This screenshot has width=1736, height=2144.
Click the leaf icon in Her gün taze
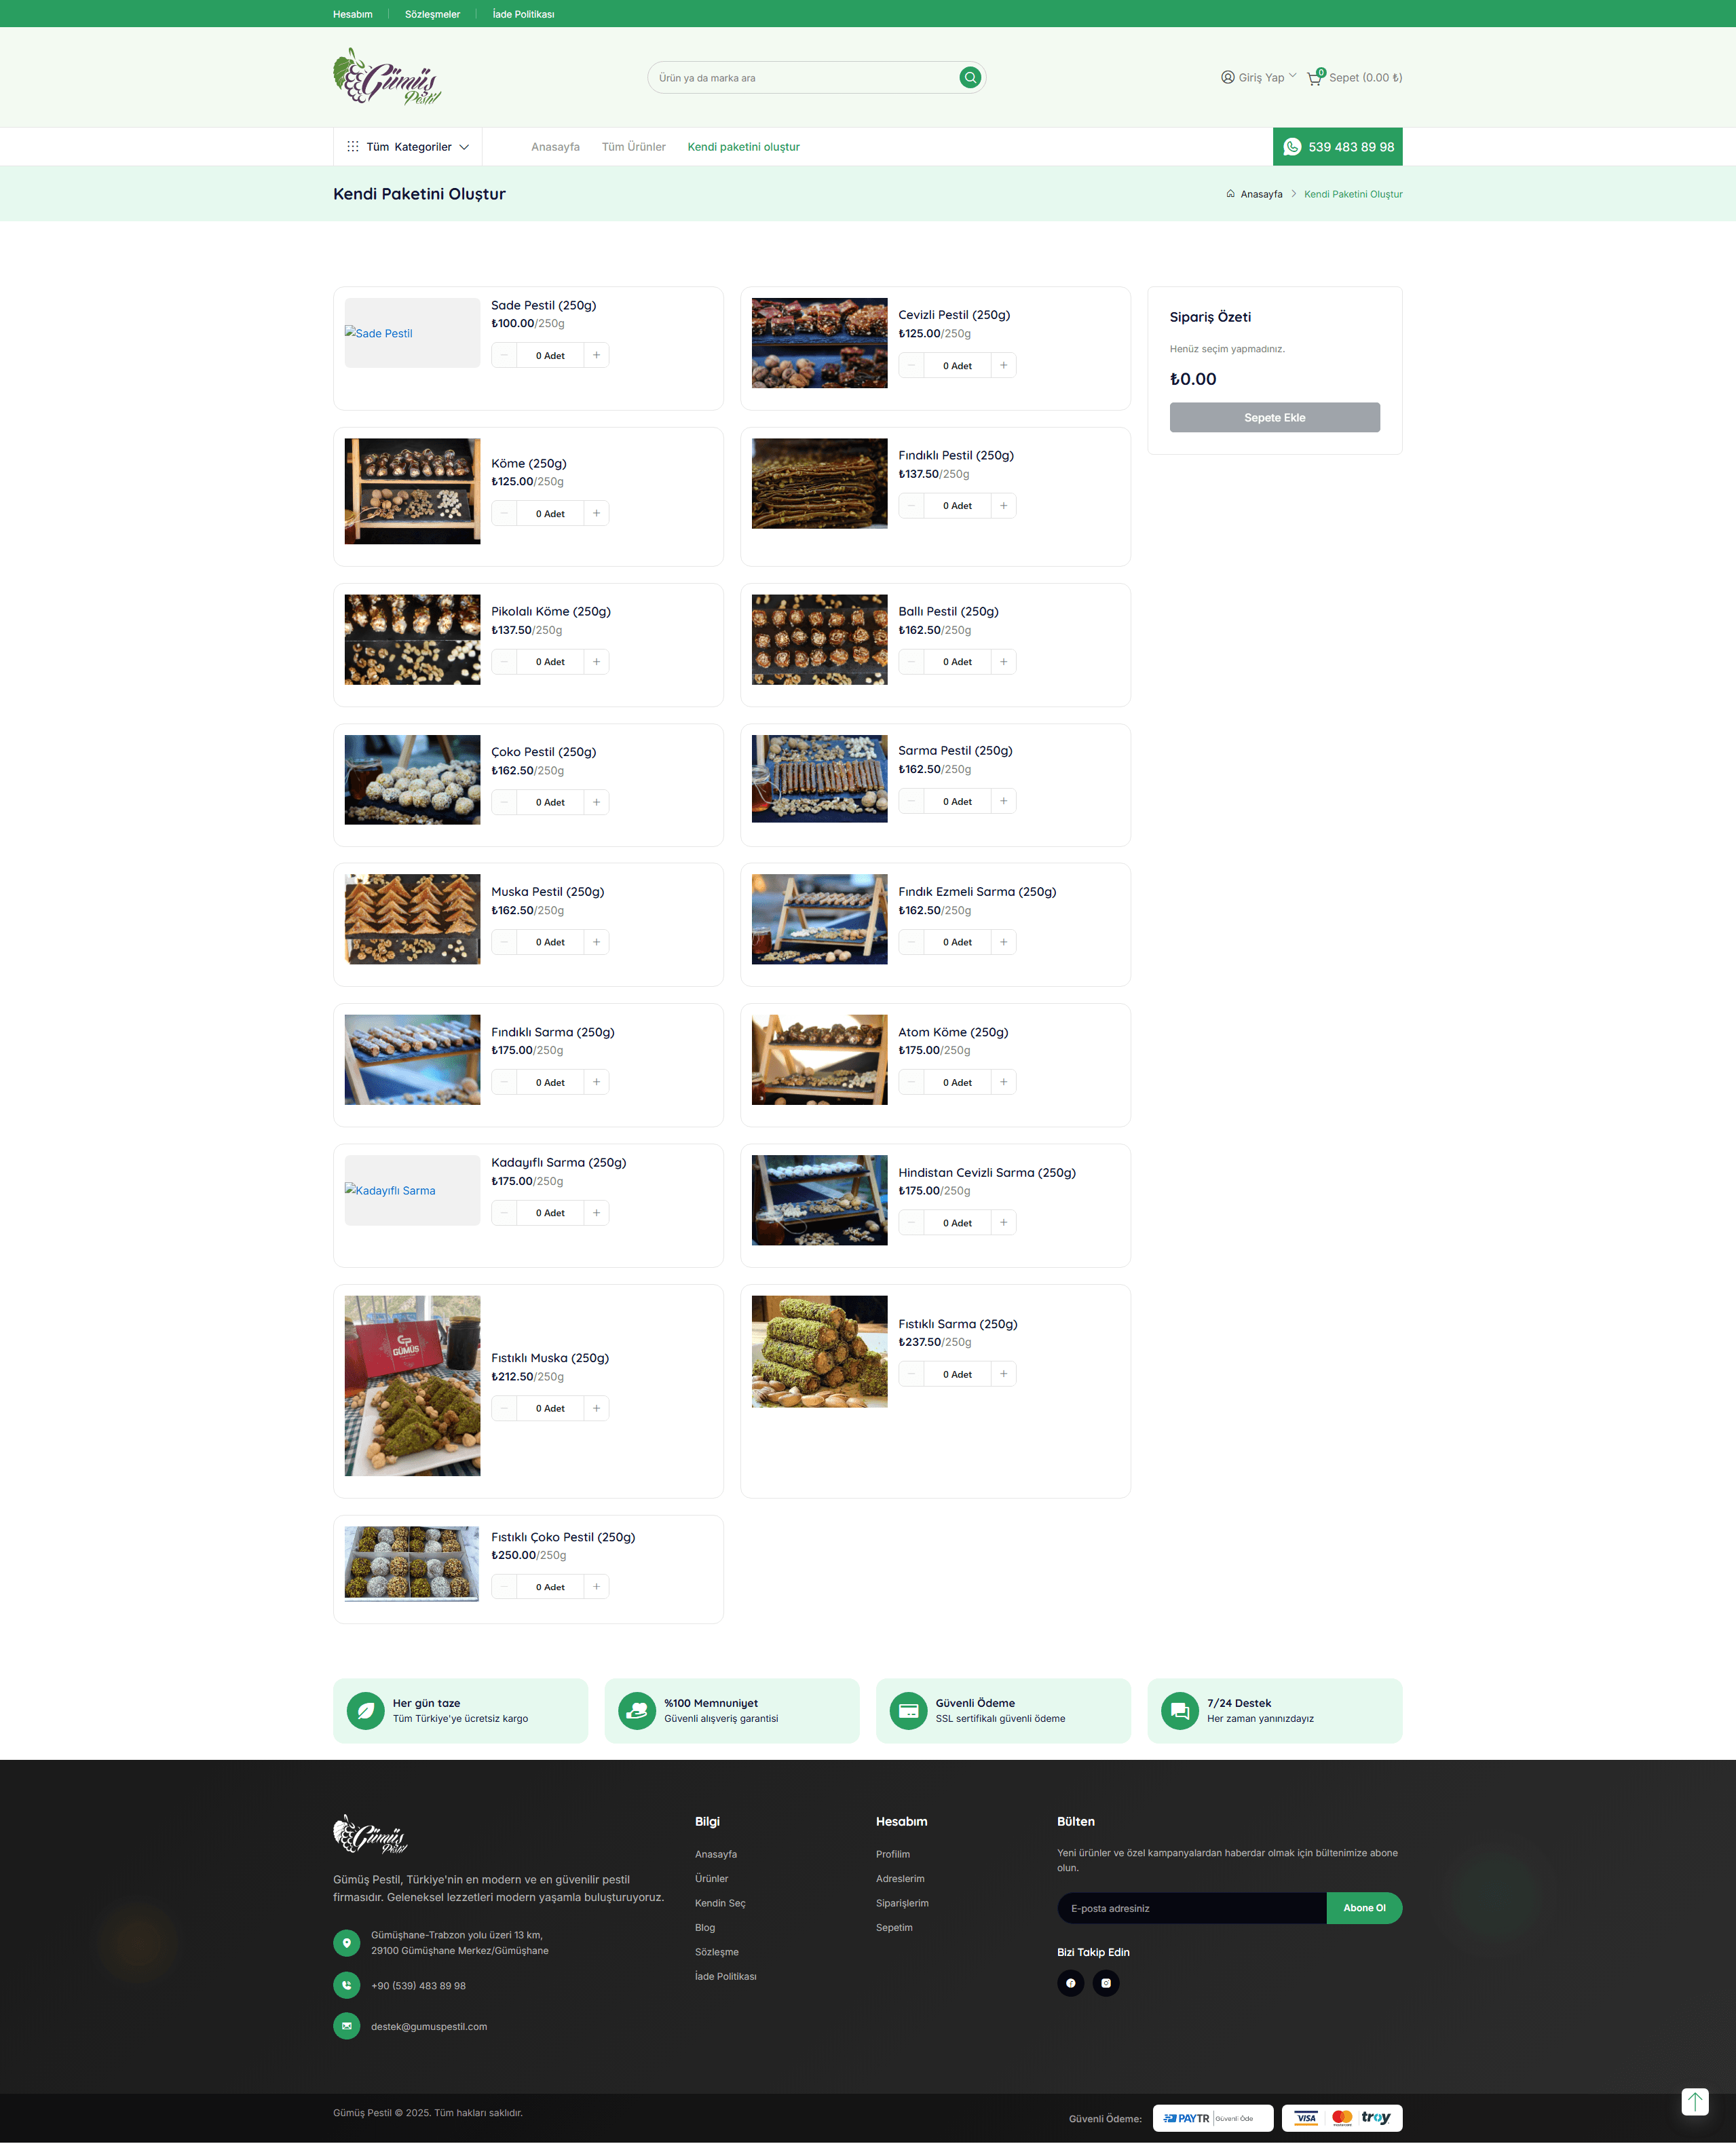click(x=365, y=1710)
